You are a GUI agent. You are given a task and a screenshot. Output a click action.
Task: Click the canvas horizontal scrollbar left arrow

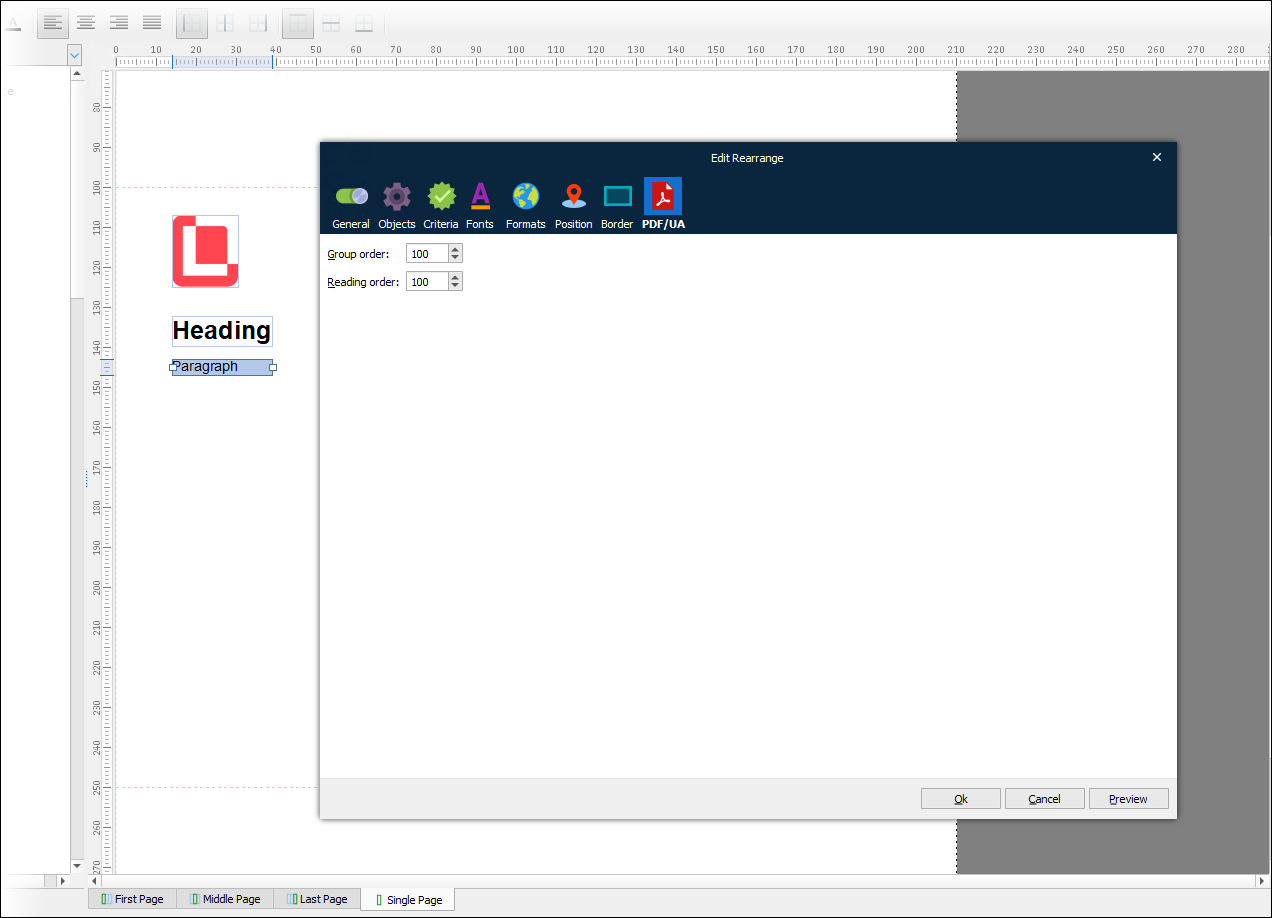(x=95, y=881)
